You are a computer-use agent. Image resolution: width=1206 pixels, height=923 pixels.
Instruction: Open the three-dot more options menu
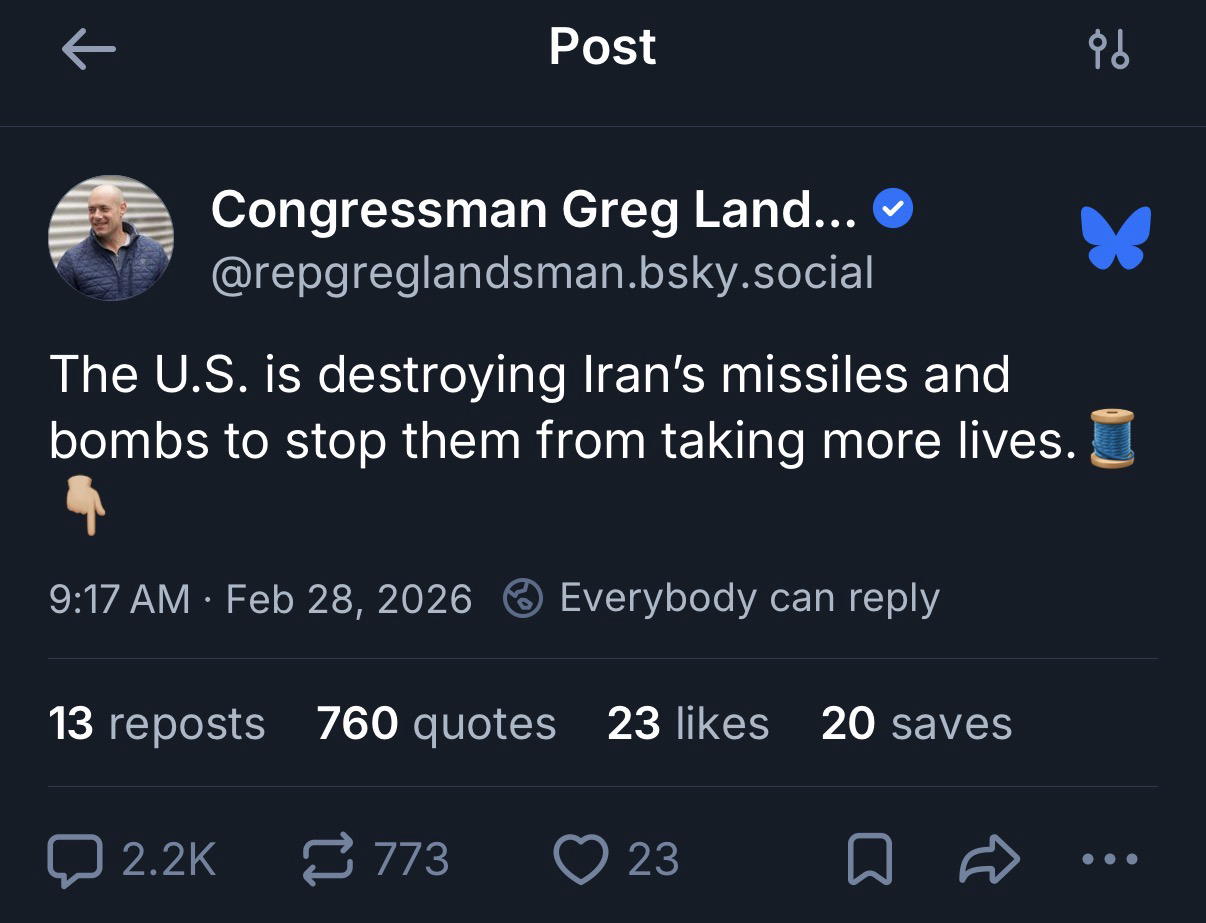pos(1108,859)
